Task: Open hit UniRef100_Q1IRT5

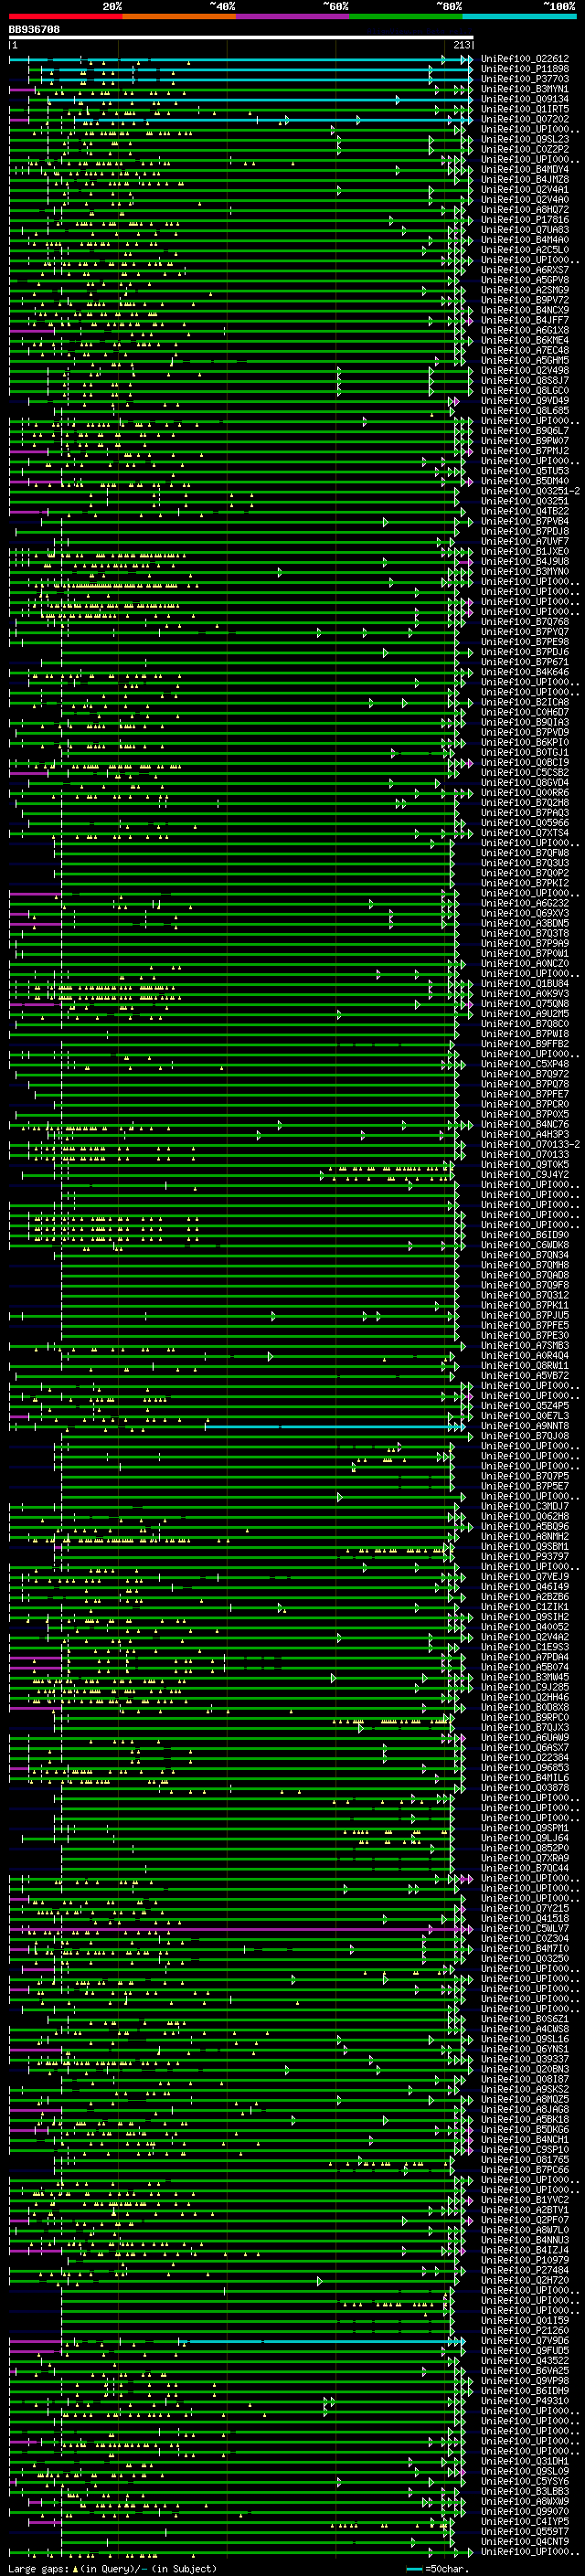Action: tap(525, 109)
